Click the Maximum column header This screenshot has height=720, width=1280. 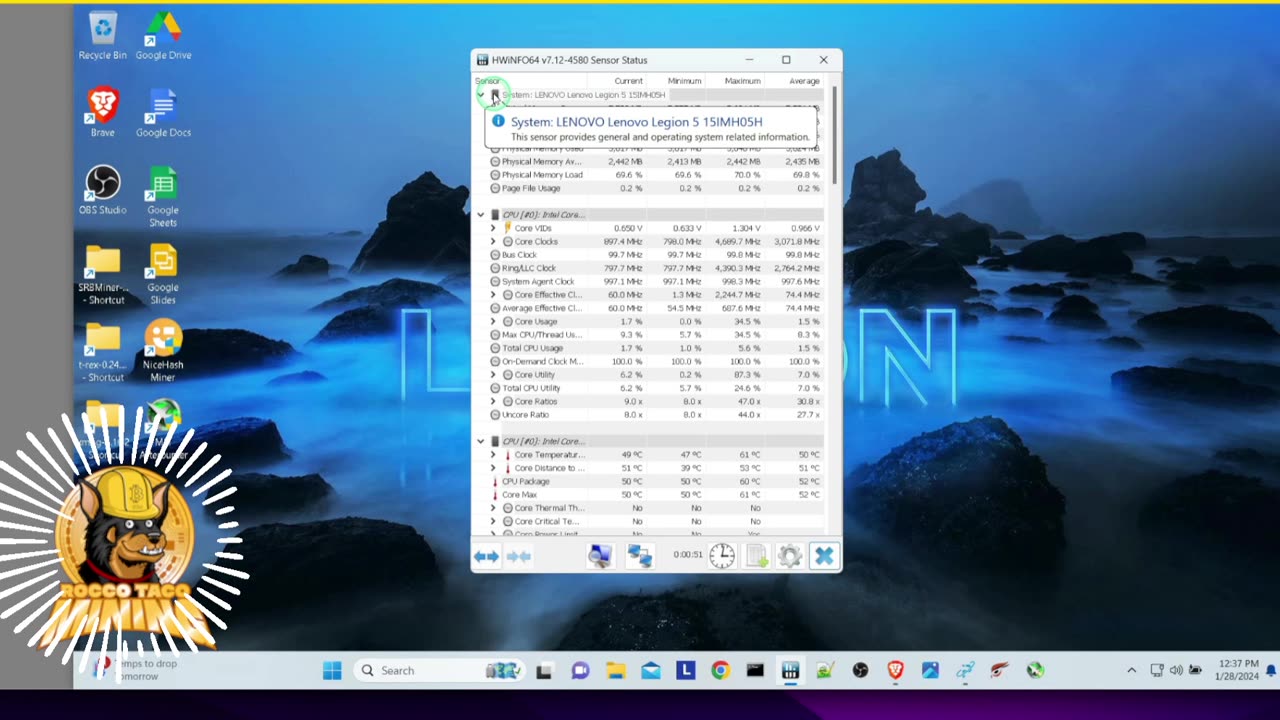(x=735, y=81)
